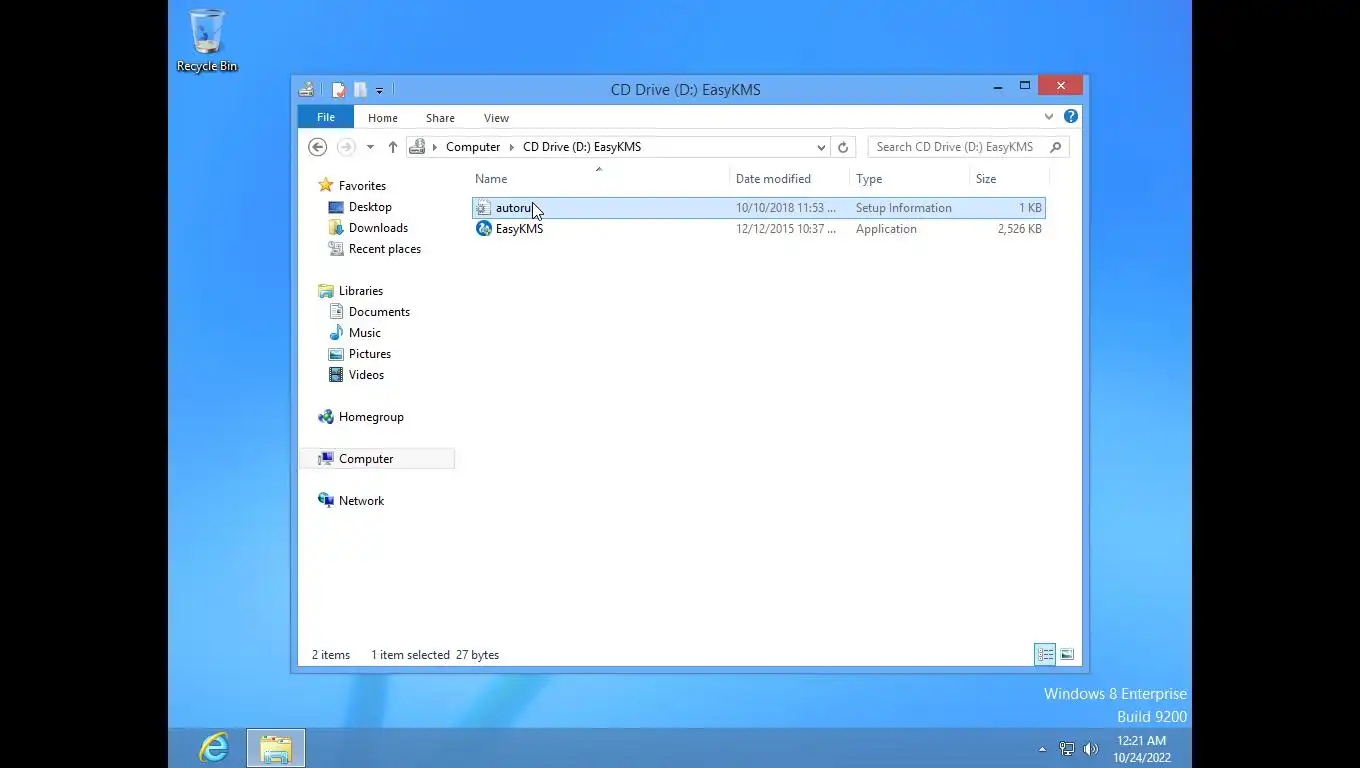Select Favorites in navigation pane
Viewport: 1360px width, 768px height.
pyautogui.click(x=362, y=186)
